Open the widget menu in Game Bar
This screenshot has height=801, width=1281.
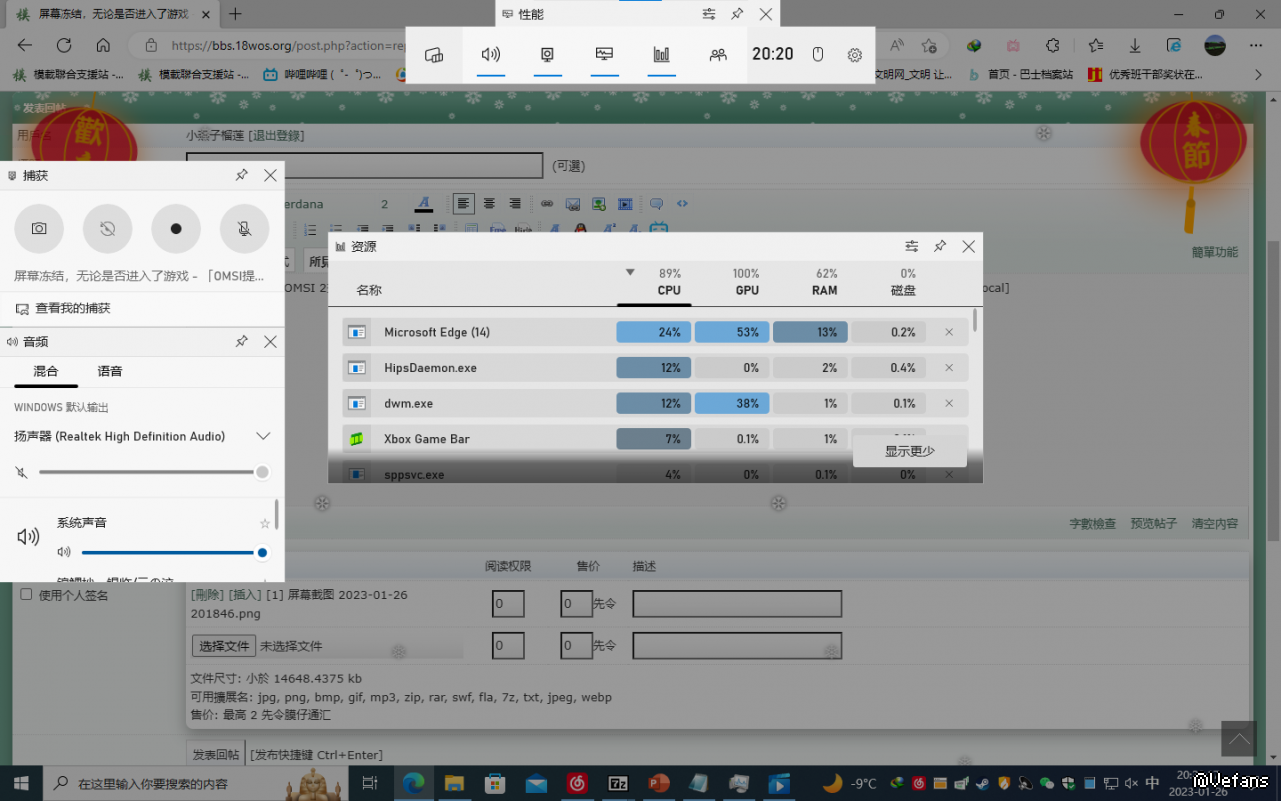[x=434, y=55]
